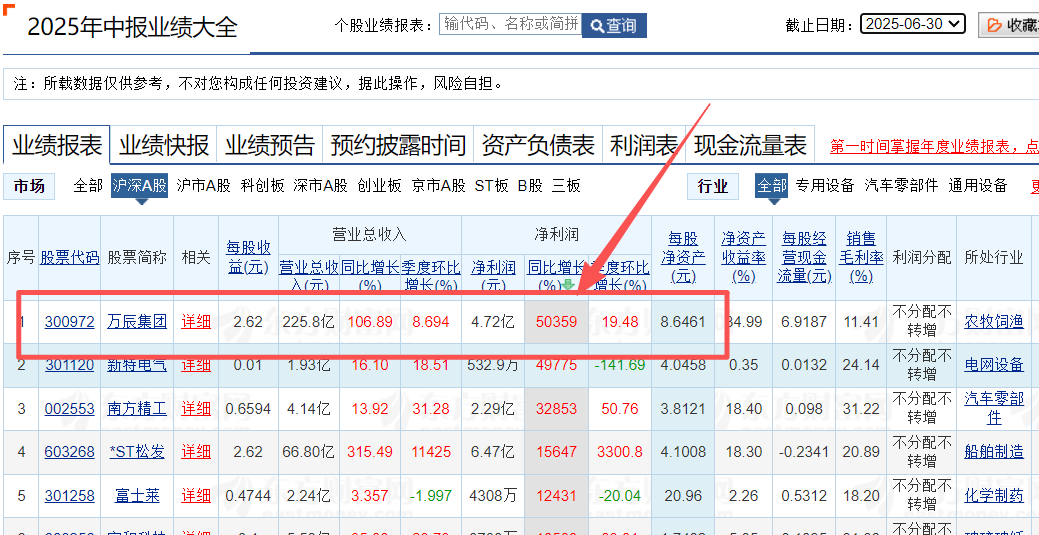Screen dimensions: 1039x535
Task: Open stock code 301258 link
Action: point(70,495)
